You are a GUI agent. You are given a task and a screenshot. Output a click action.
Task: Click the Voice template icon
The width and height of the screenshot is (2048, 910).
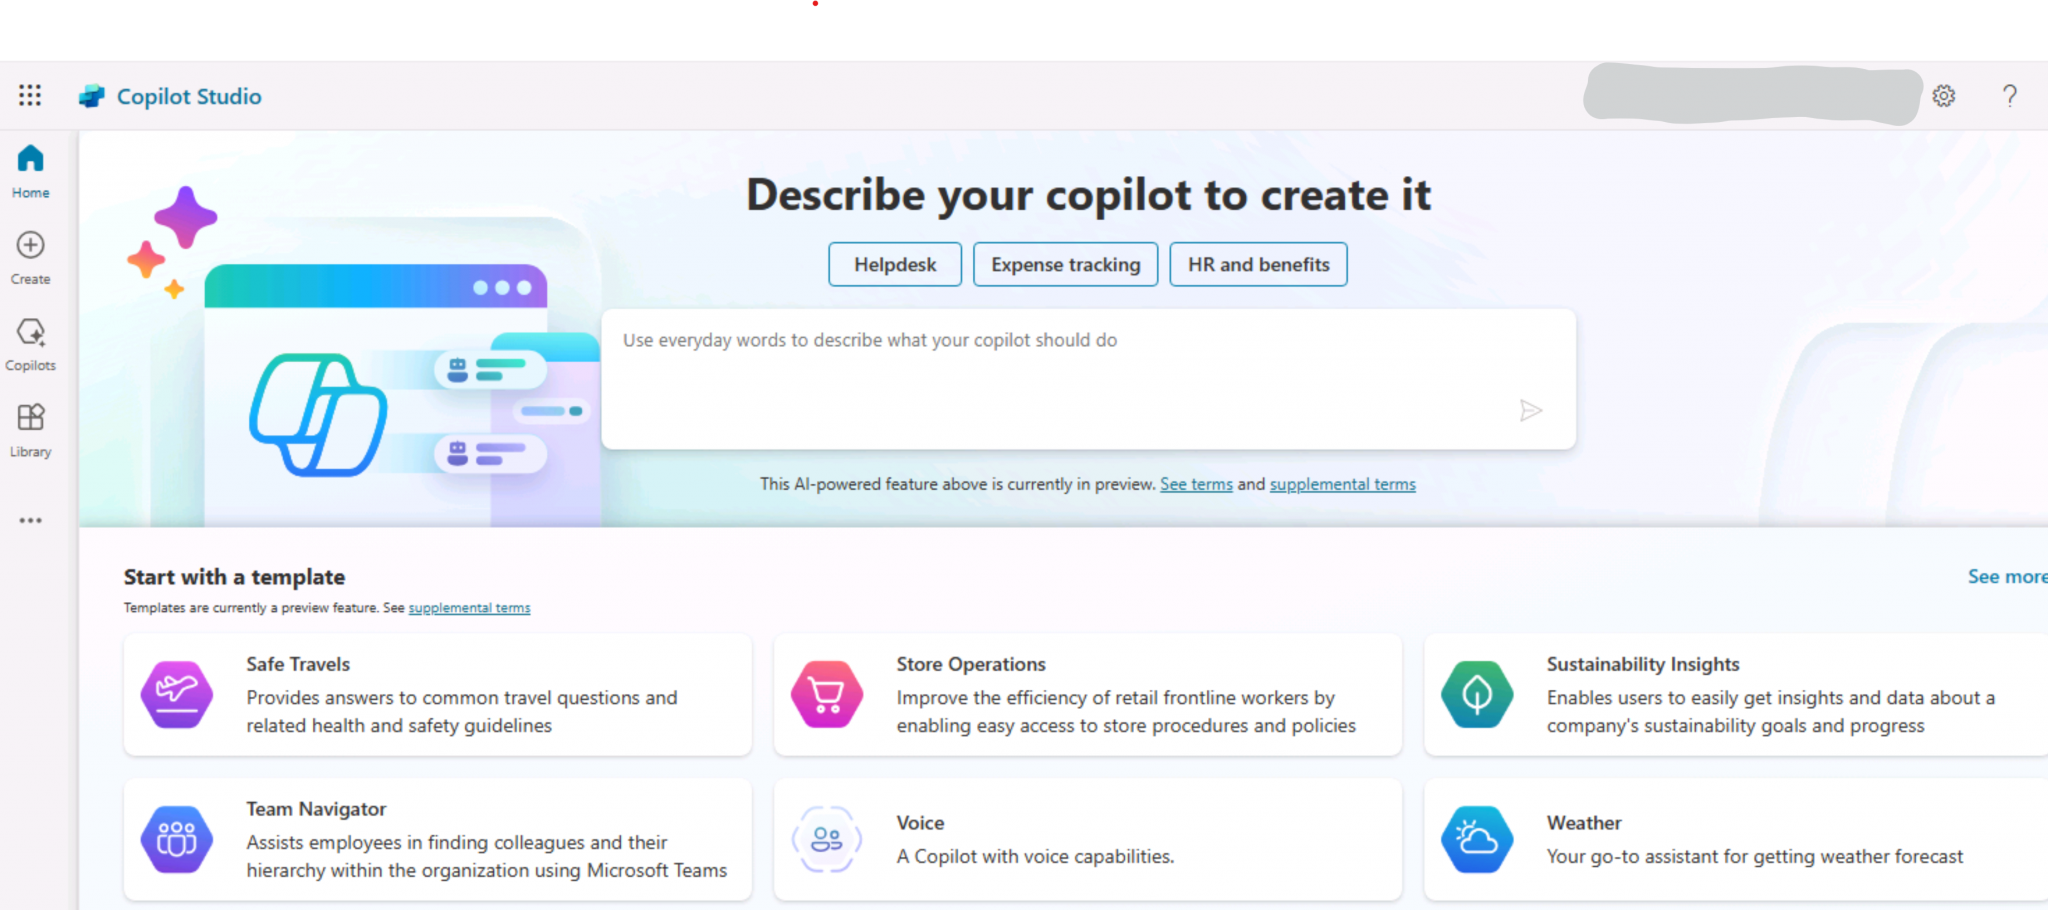[827, 839]
